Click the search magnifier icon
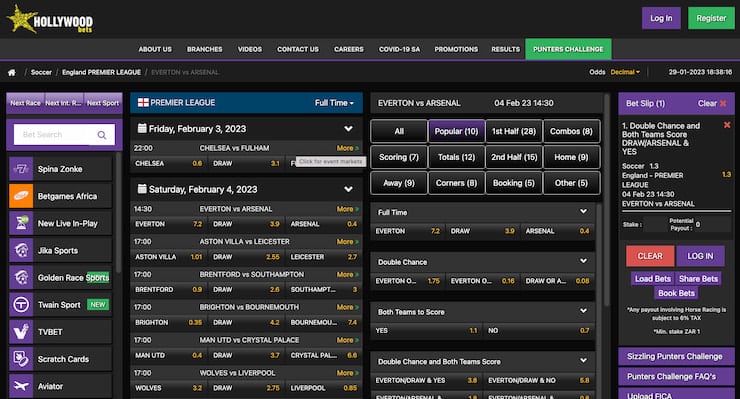 click(101, 135)
